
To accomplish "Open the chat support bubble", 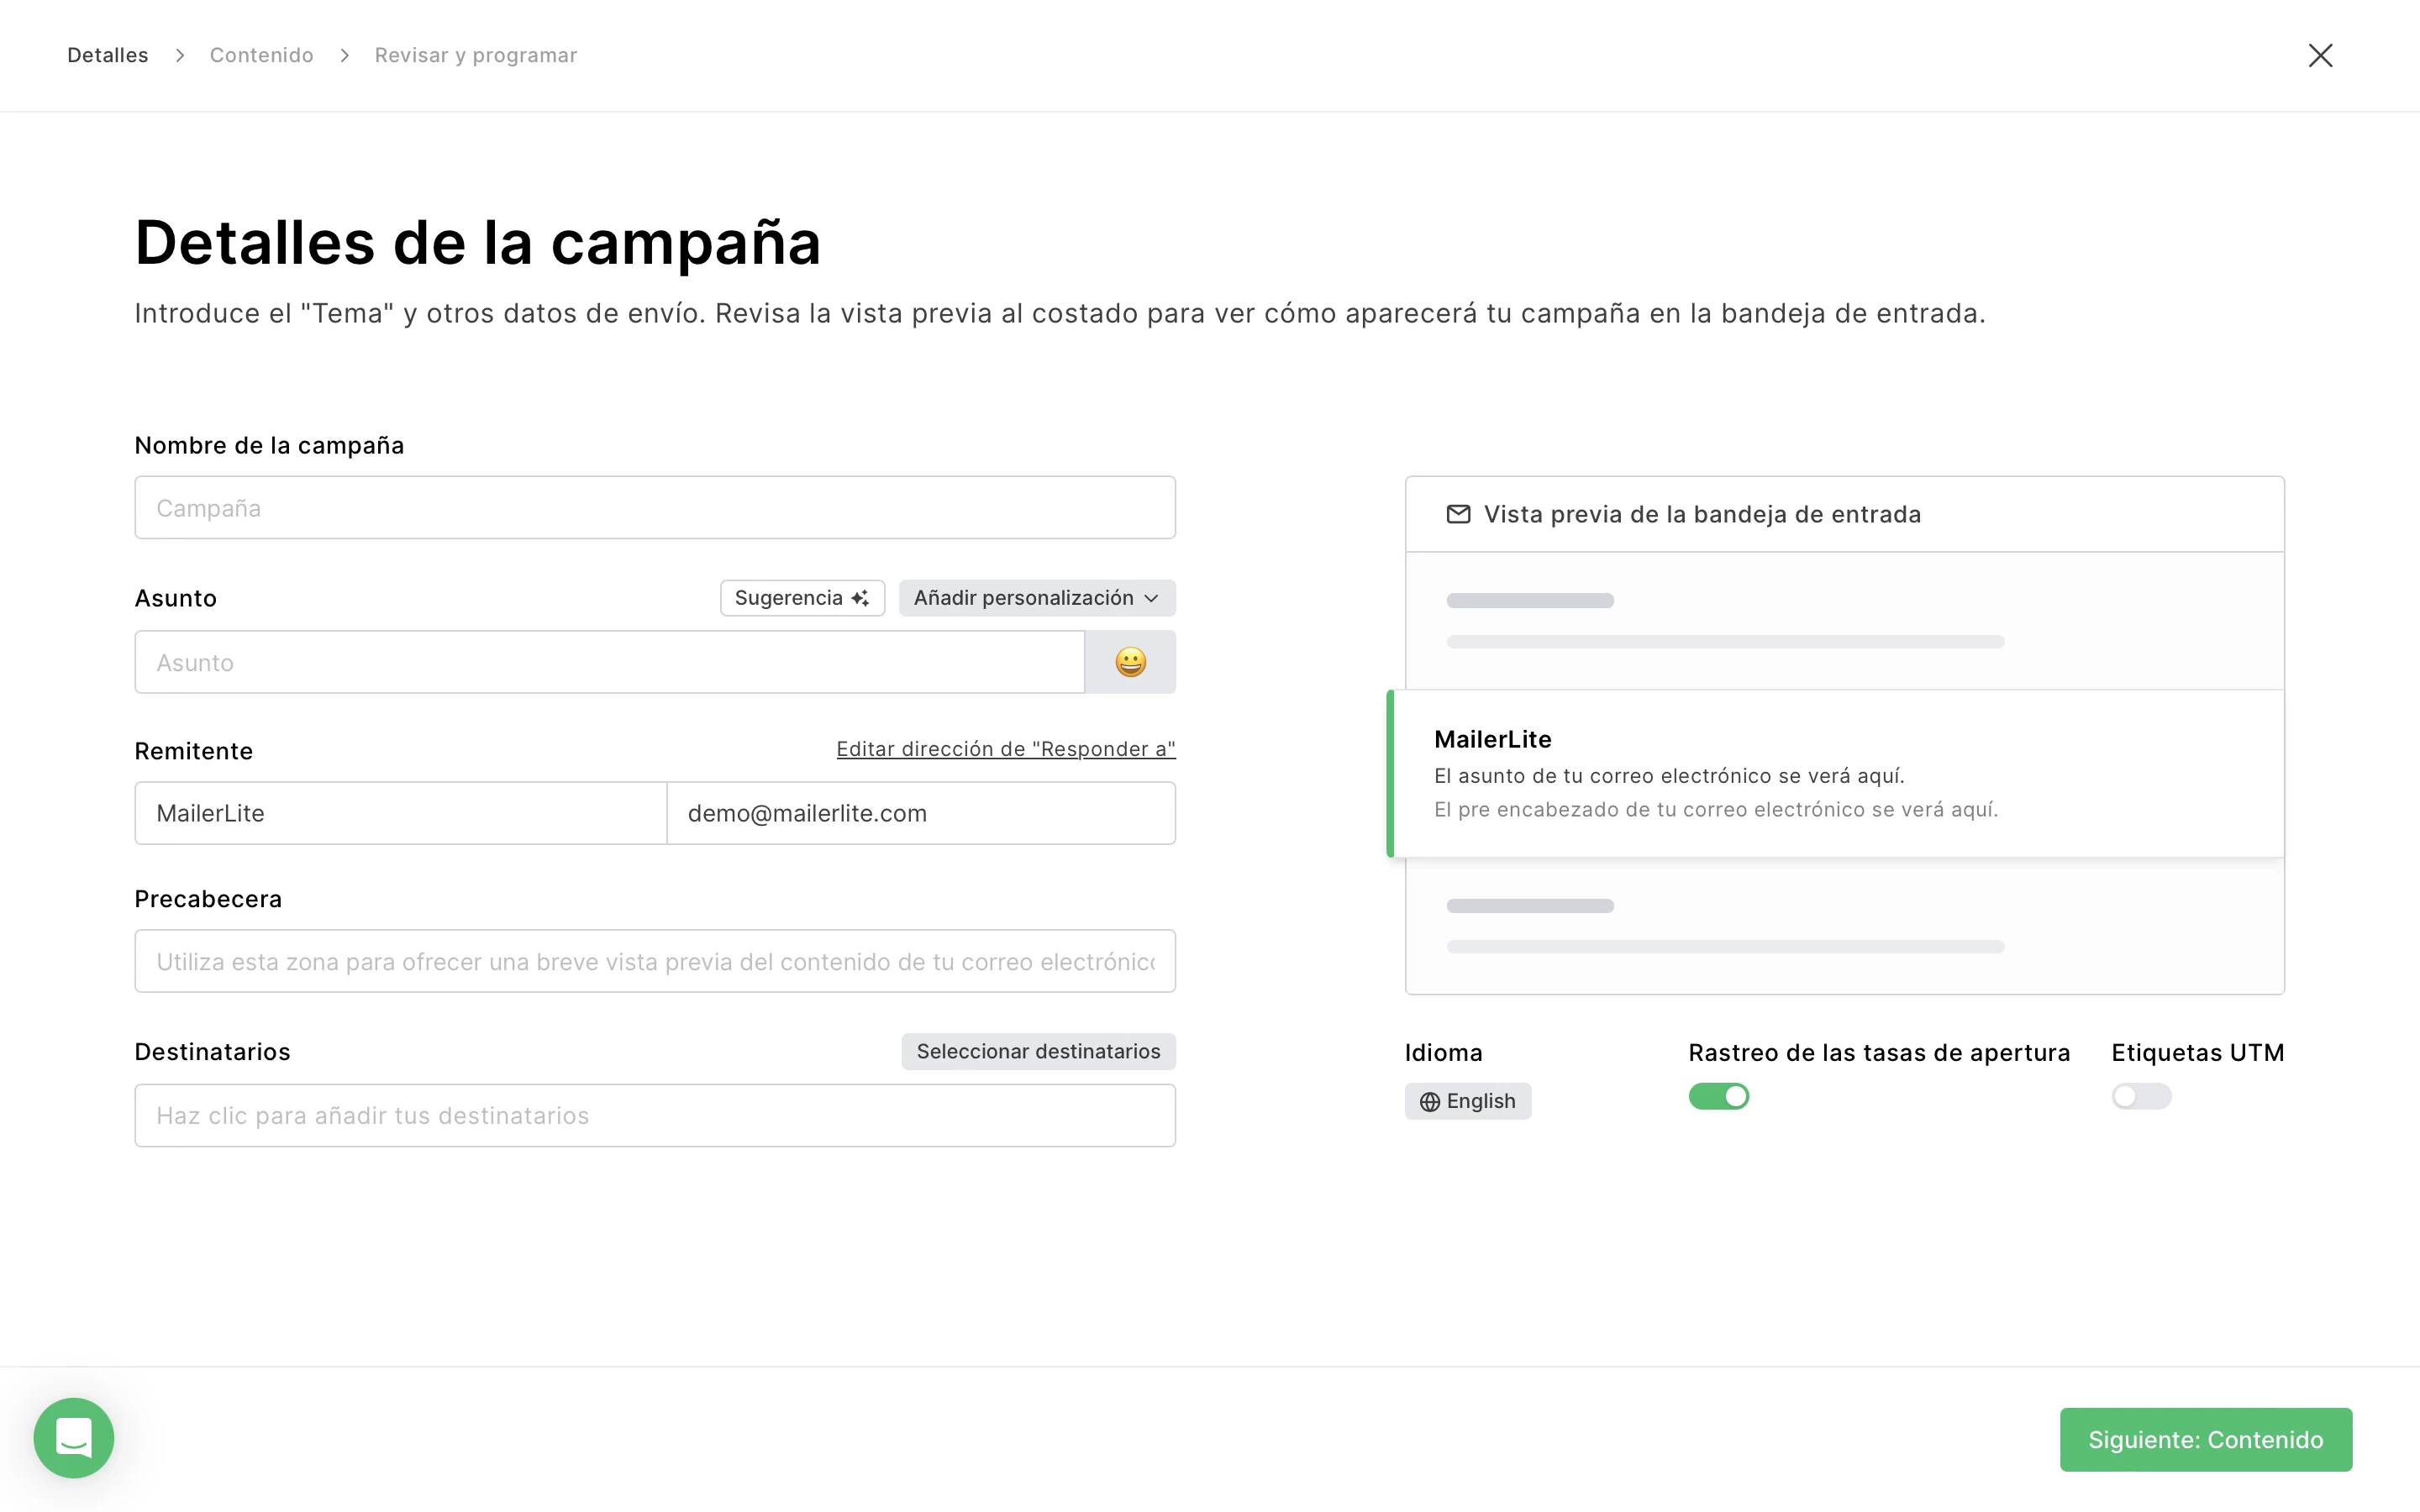I will click(x=74, y=1437).
